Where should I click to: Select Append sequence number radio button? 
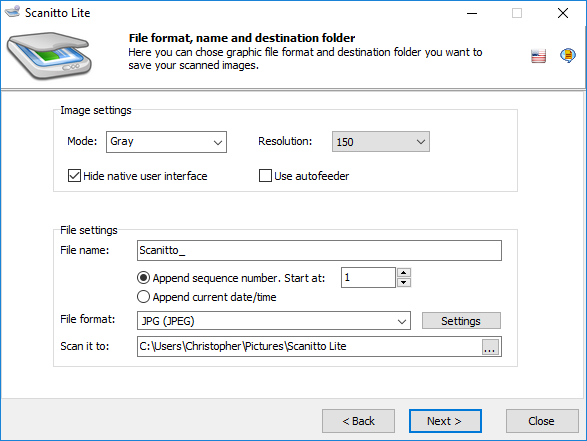click(x=143, y=278)
